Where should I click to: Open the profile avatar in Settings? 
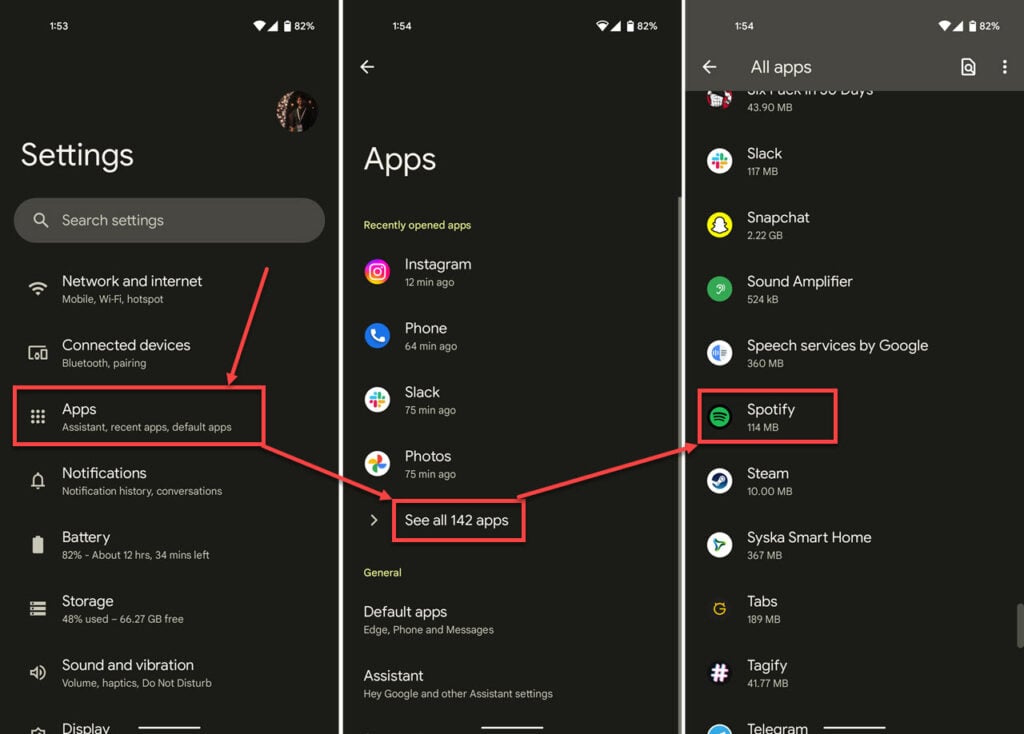(x=296, y=112)
